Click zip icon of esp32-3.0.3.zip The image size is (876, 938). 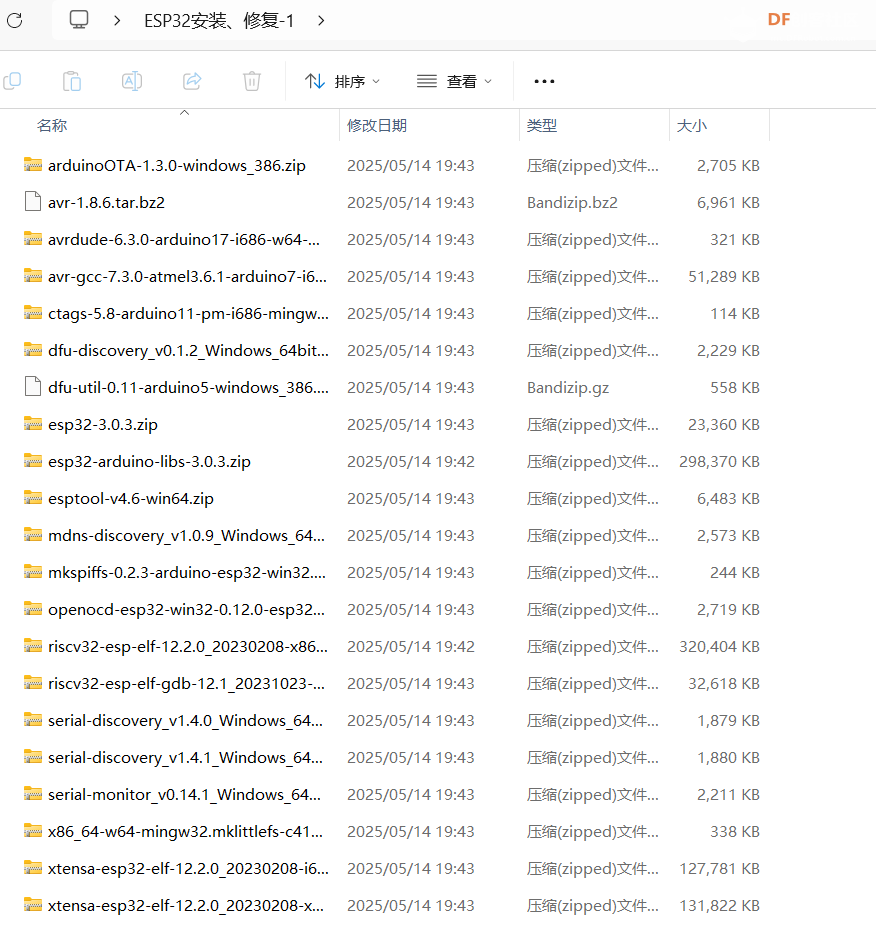33,424
